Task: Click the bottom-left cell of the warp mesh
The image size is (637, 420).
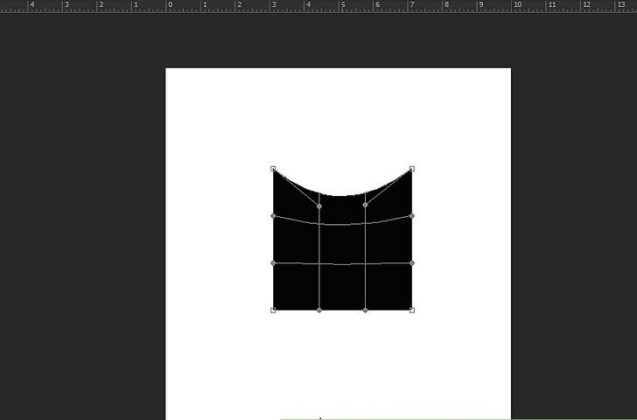Action: click(x=296, y=287)
